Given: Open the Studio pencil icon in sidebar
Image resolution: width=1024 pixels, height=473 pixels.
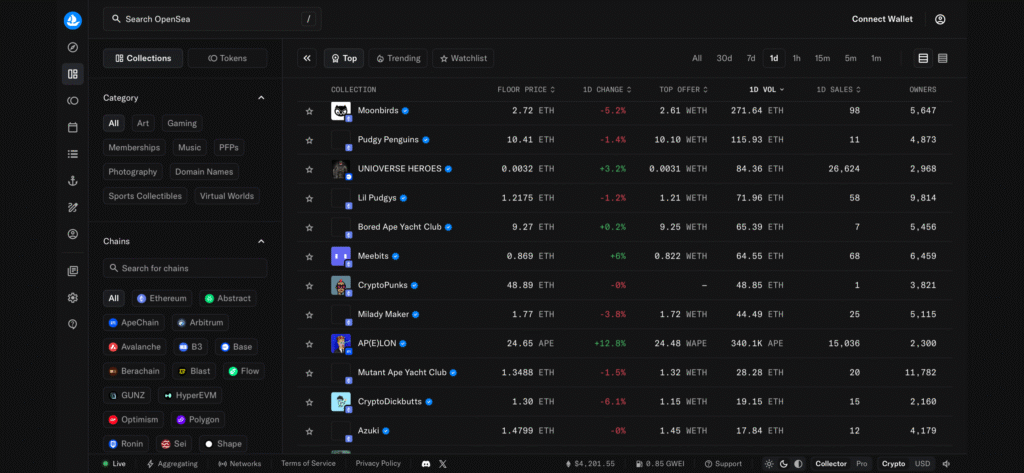Looking at the screenshot, I should click(72, 208).
